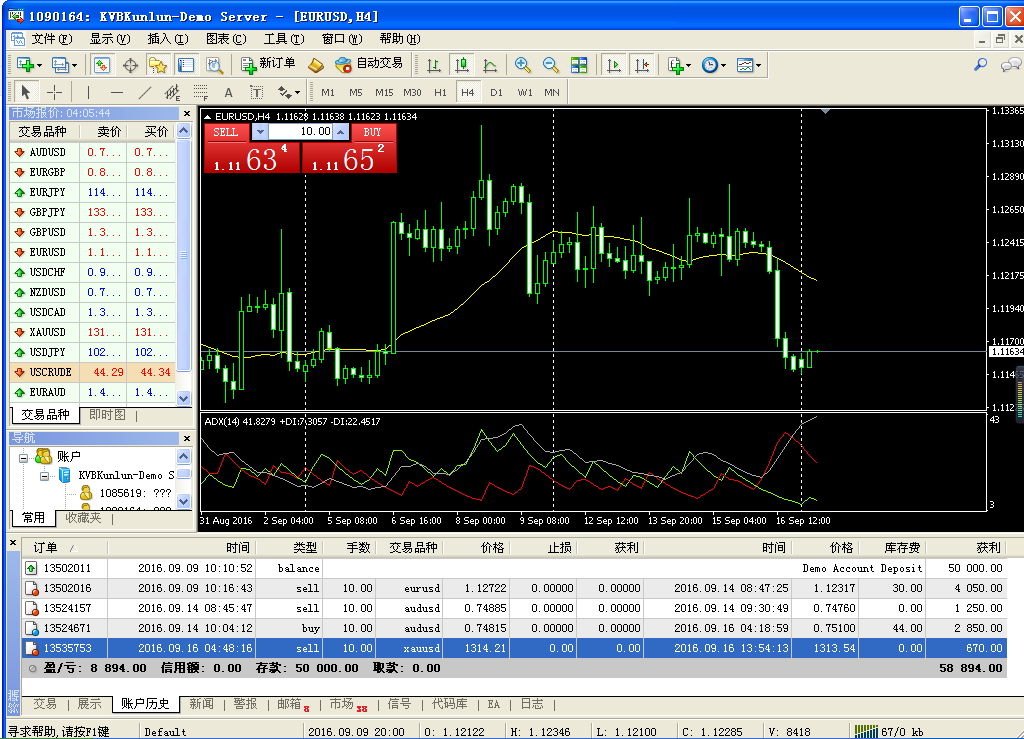Open the 工具(T) menu
Screen dimensions: 1024x739
point(284,39)
